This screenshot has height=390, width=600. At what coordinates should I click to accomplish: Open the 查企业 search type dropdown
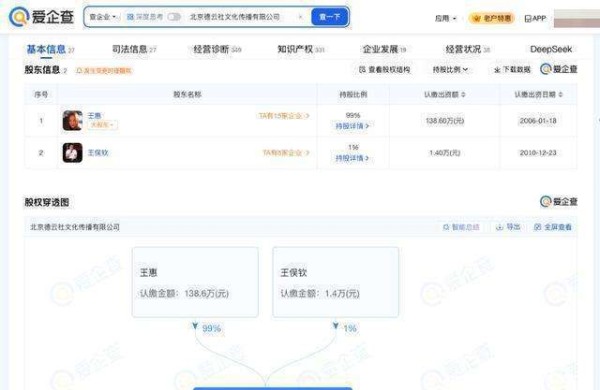point(102,17)
